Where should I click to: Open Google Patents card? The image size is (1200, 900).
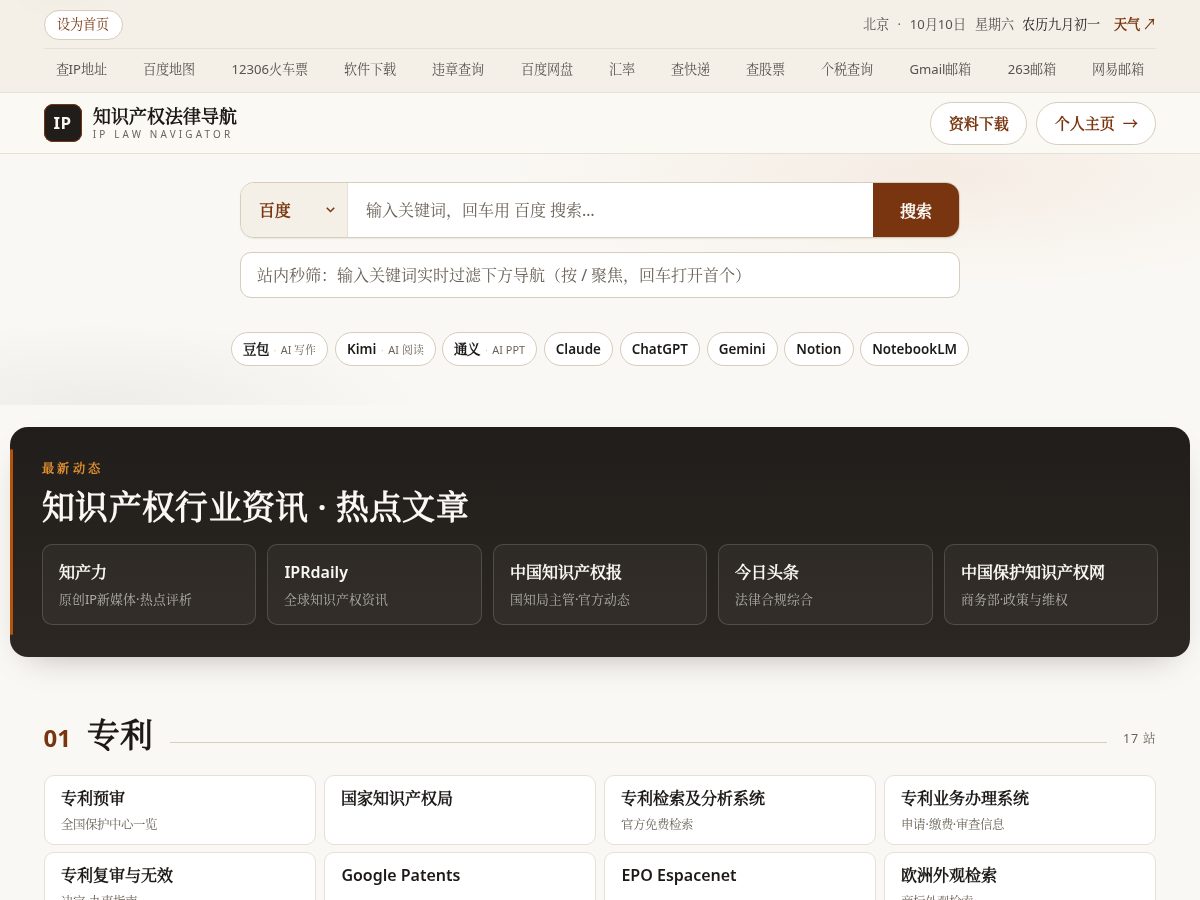coord(460,876)
